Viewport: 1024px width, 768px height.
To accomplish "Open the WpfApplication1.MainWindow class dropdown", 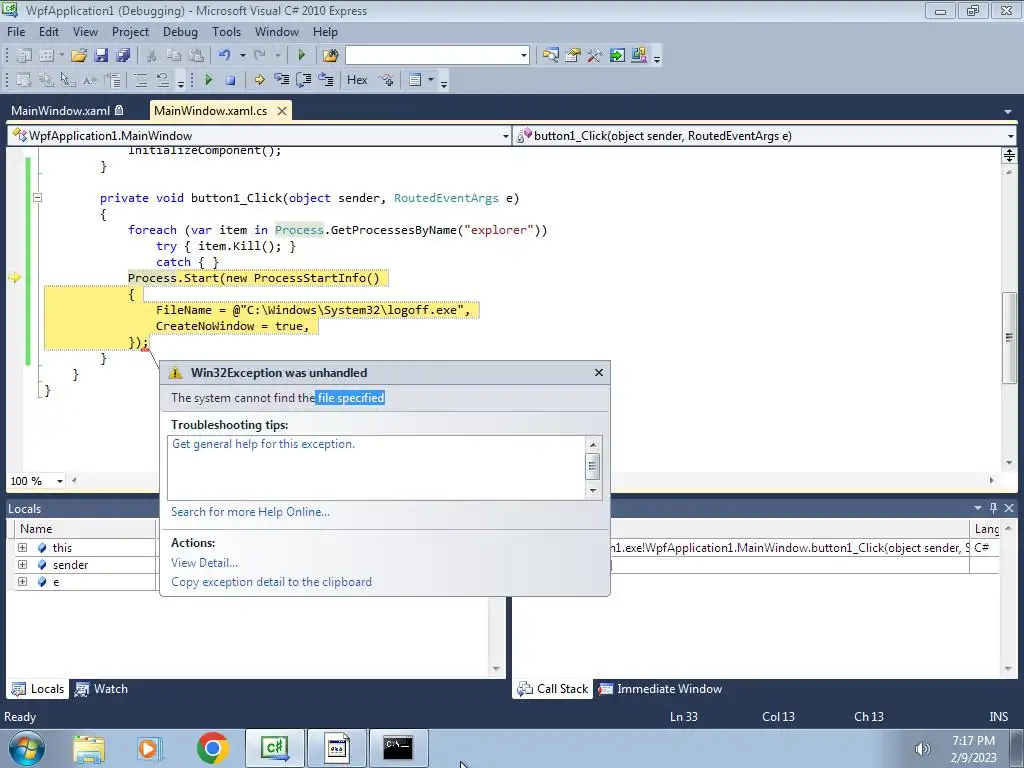I will point(505,136).
